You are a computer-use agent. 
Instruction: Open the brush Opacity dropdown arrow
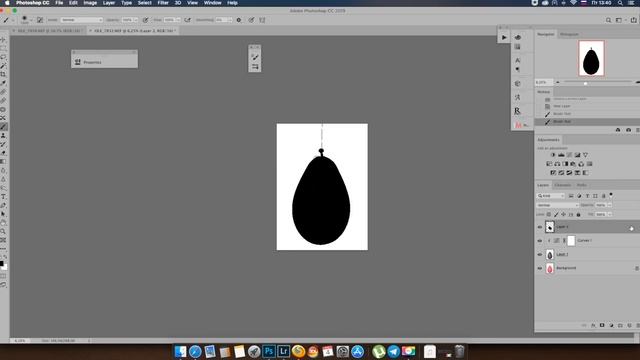[136, 20]
